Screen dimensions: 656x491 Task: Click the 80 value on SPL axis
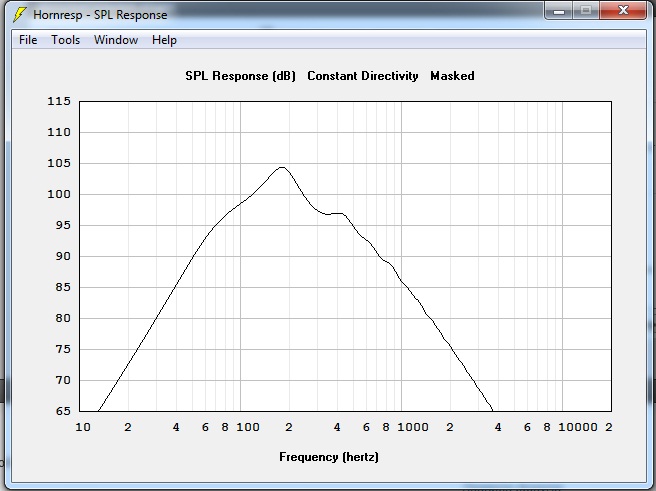coord(63,318)
